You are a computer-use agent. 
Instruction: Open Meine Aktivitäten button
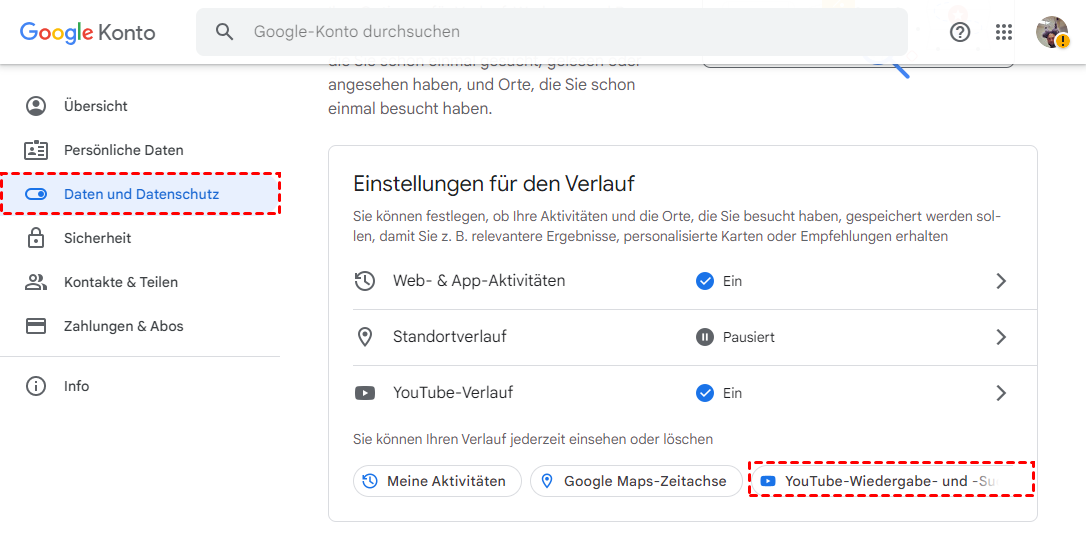coord(437,481)
